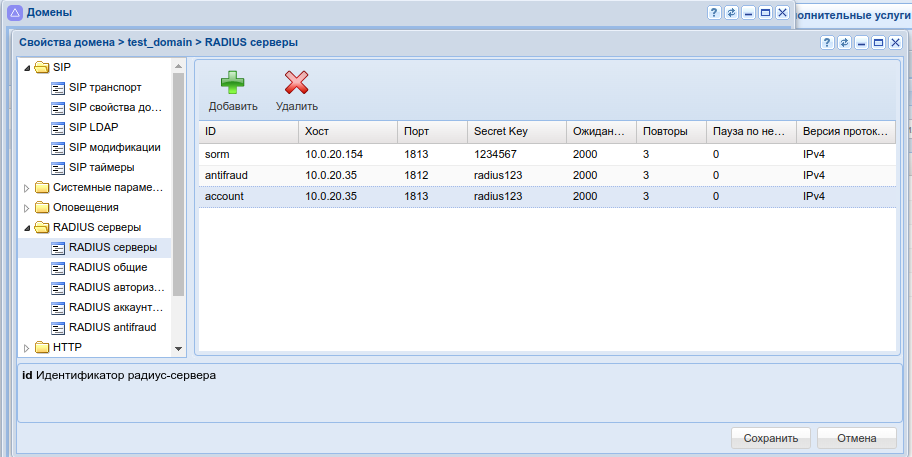Click the Сохранить button
912x457 pixels.
click(771, 438)
